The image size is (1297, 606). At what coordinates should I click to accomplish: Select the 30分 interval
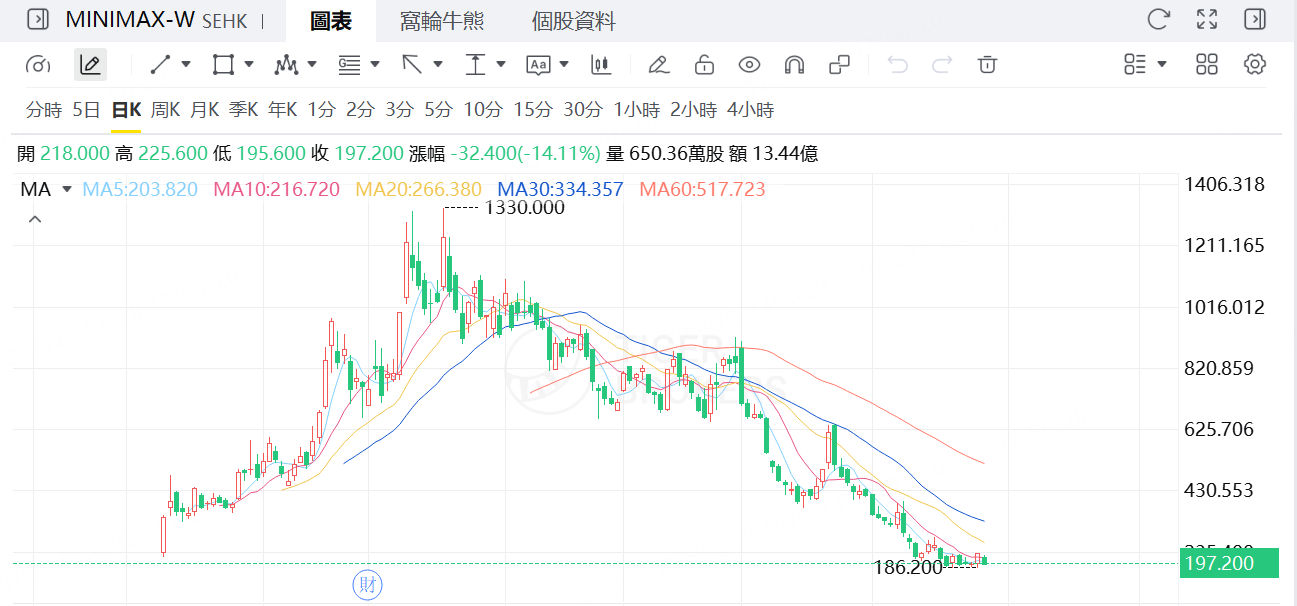click(x=583, y=110)
